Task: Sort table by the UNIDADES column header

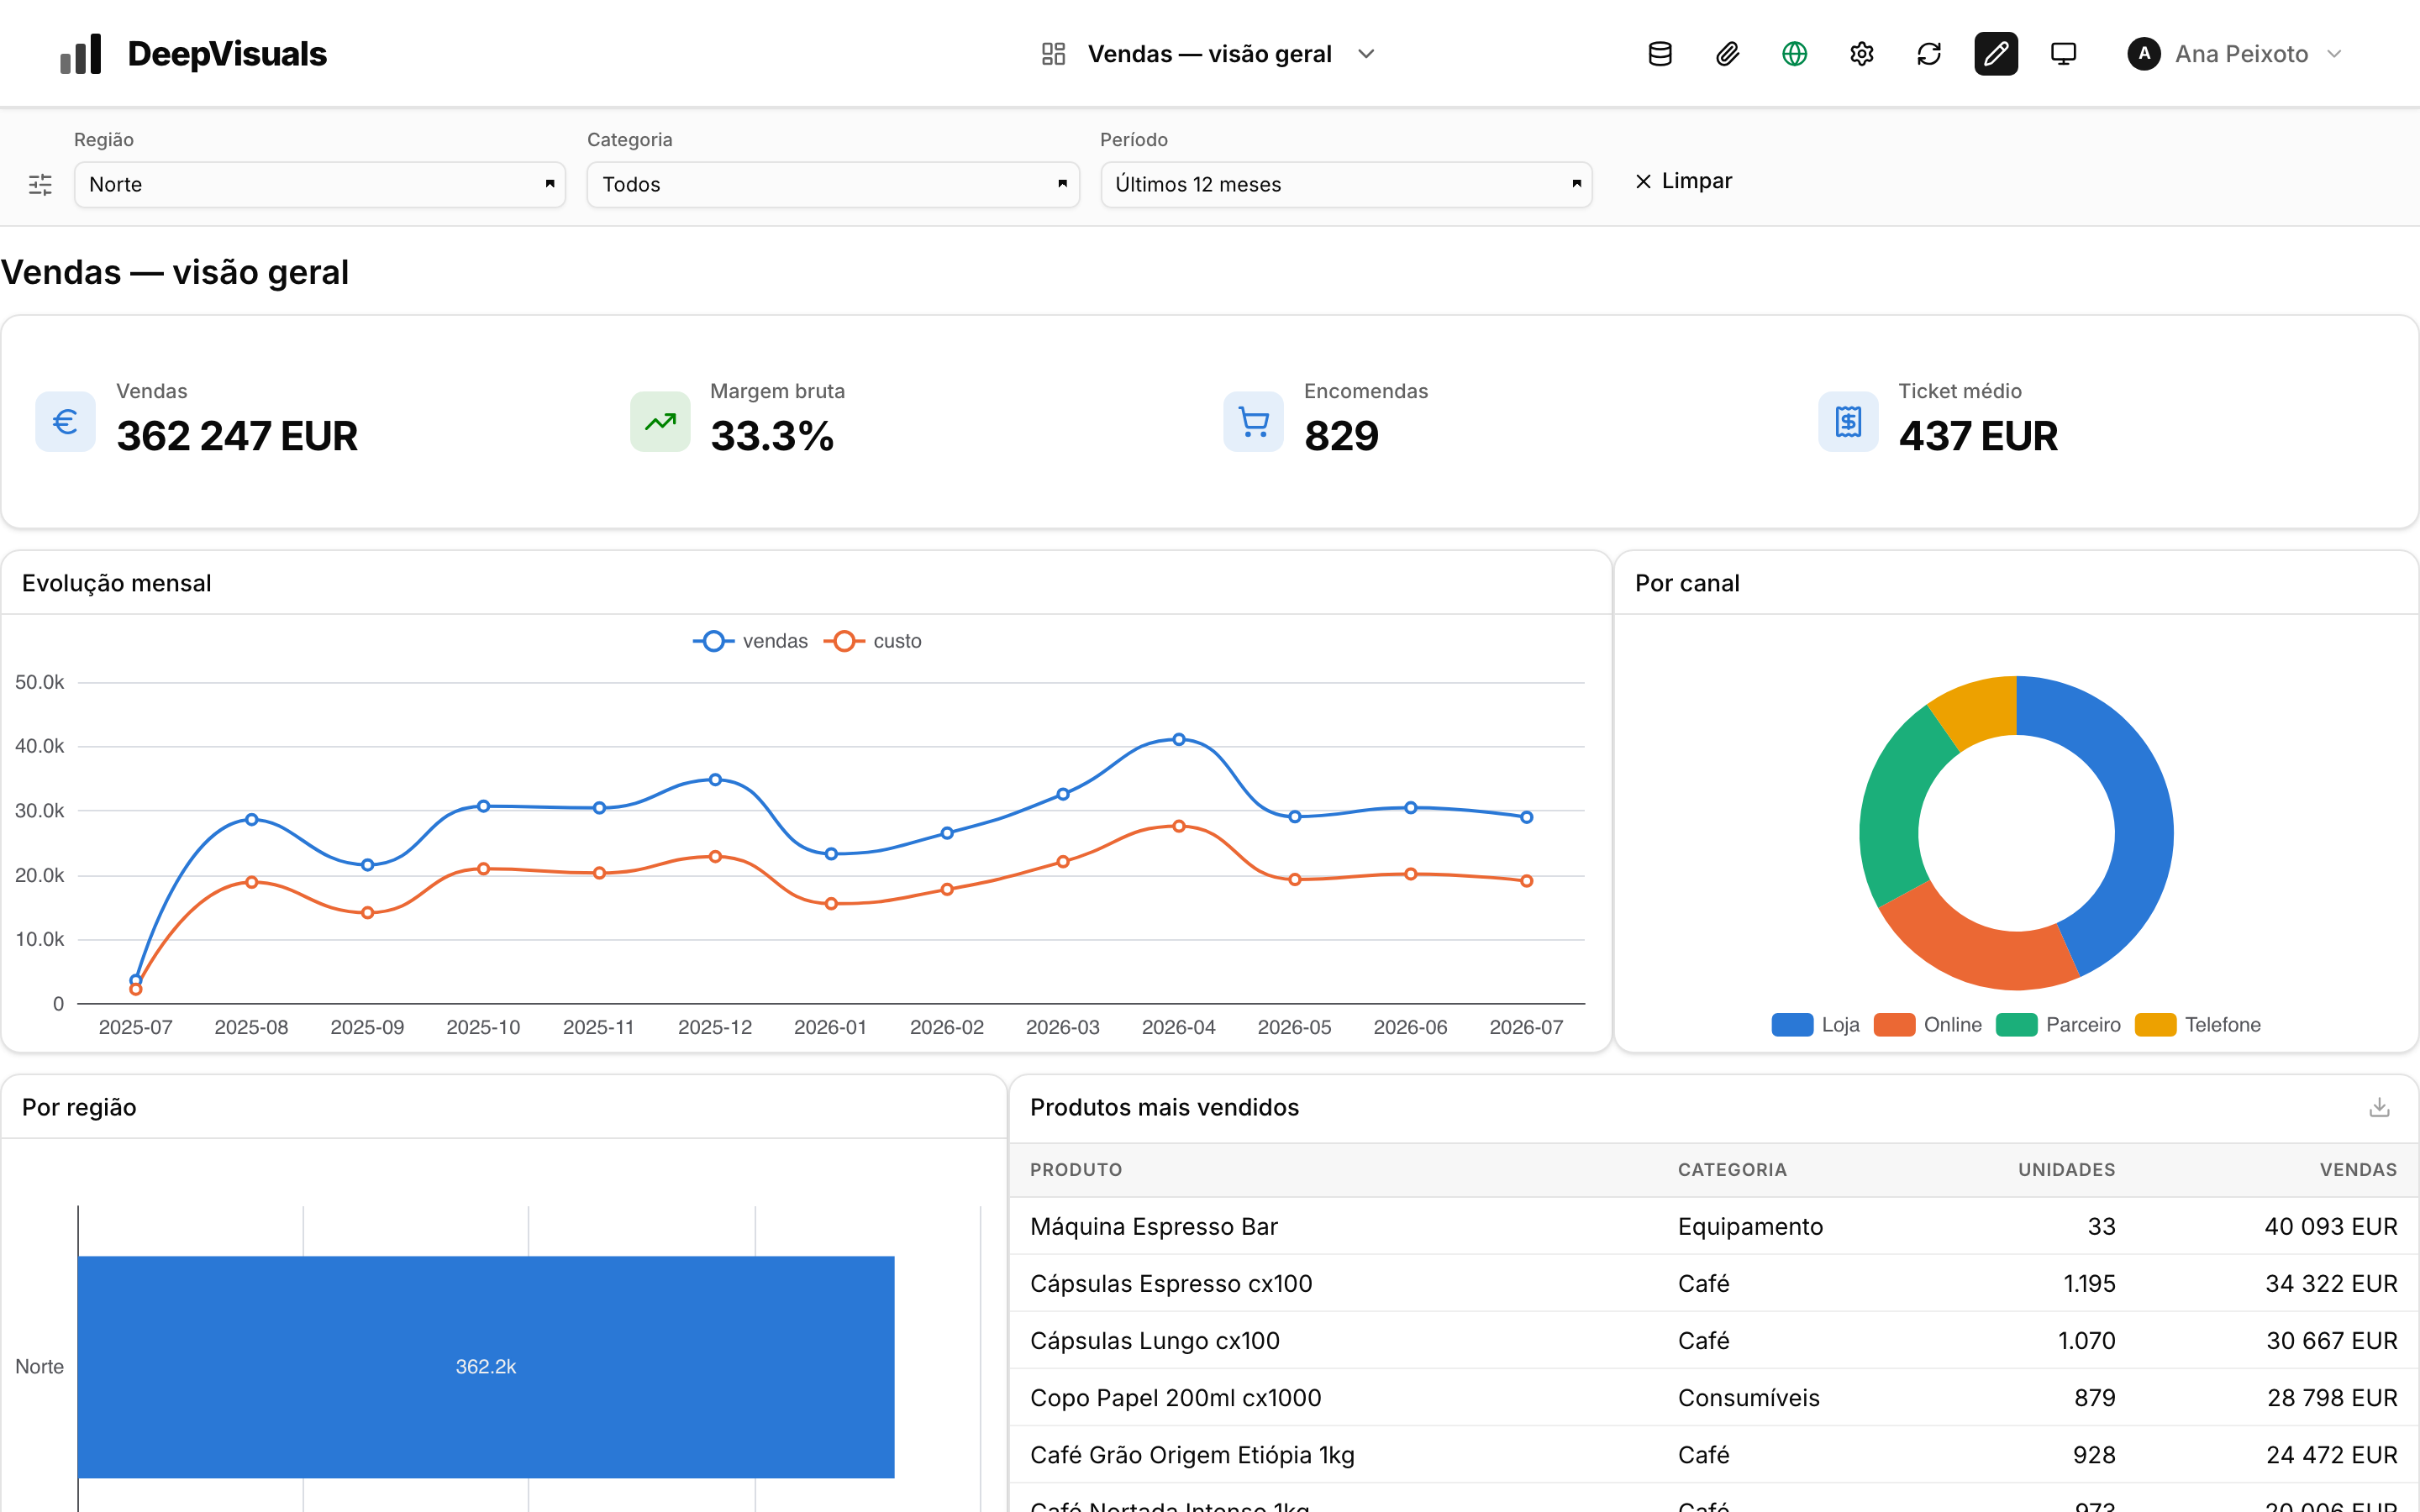Action: tap(2066, 1170)
